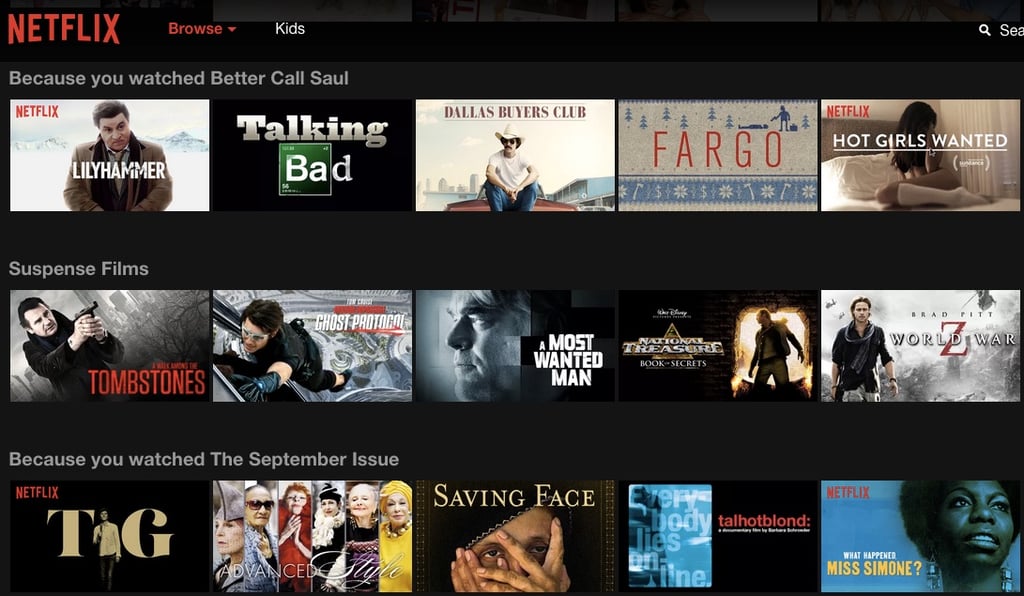Screen dimensions: 1024x596
Task: Open Hot Girls Wanted documentary
Action: 920,155
